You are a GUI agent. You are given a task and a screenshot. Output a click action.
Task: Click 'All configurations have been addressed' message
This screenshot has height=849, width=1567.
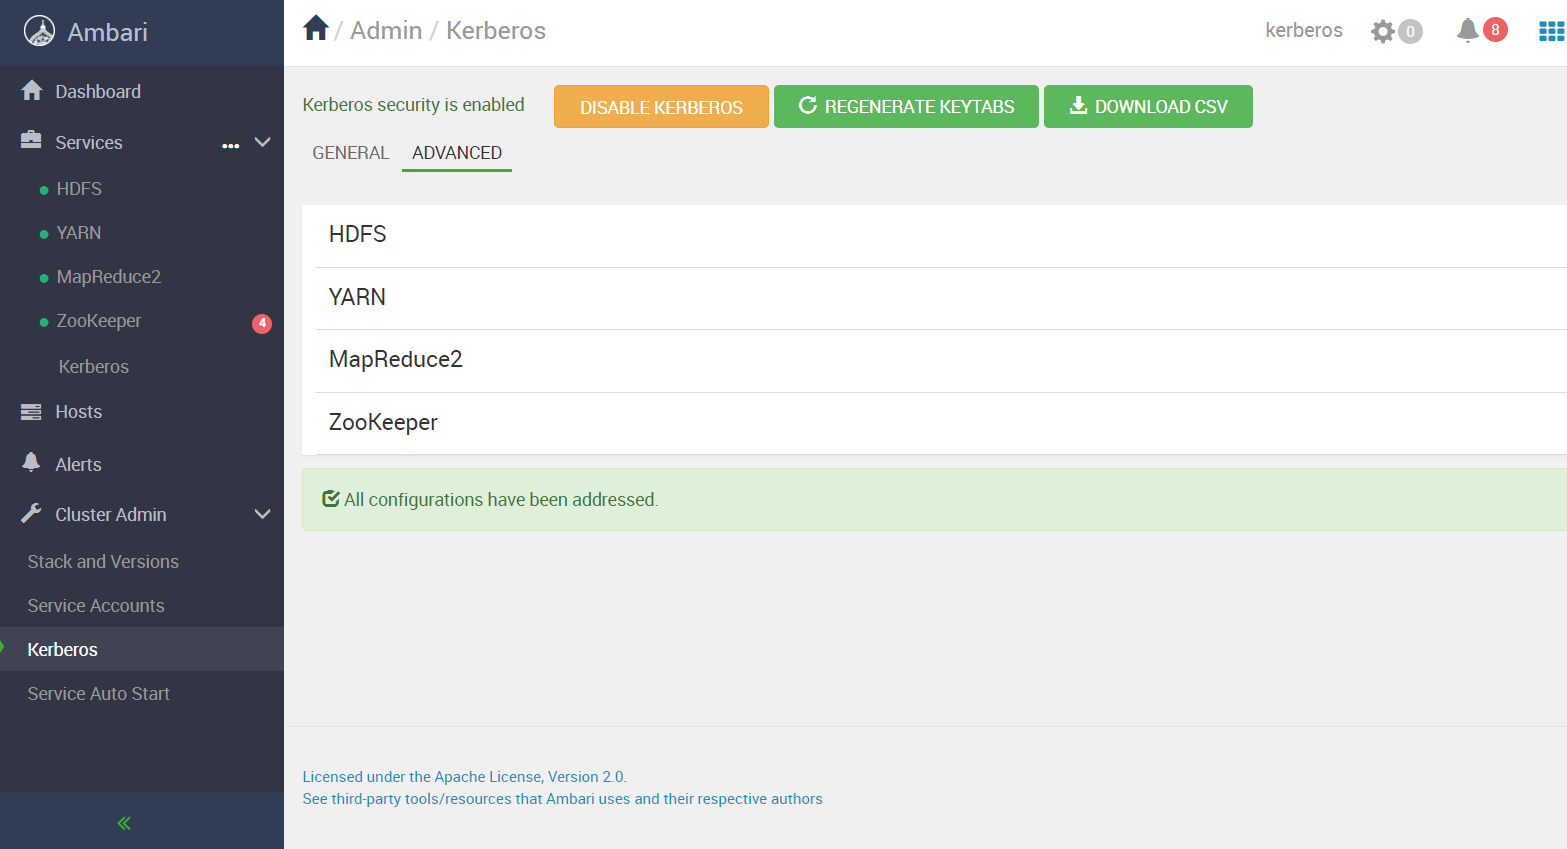501,500
